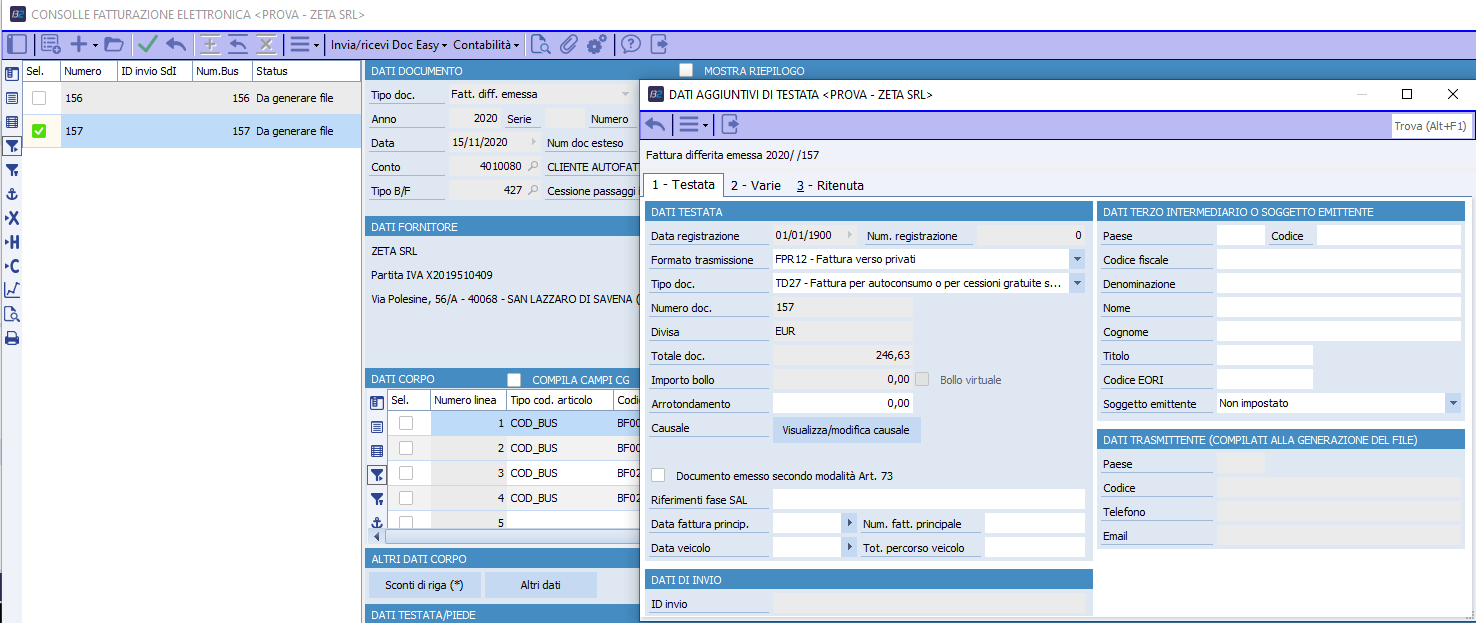Viewport: 1476px width, 623px height.
Task: Click the anchor icon in left sidebar
Action: click(12, 194)
